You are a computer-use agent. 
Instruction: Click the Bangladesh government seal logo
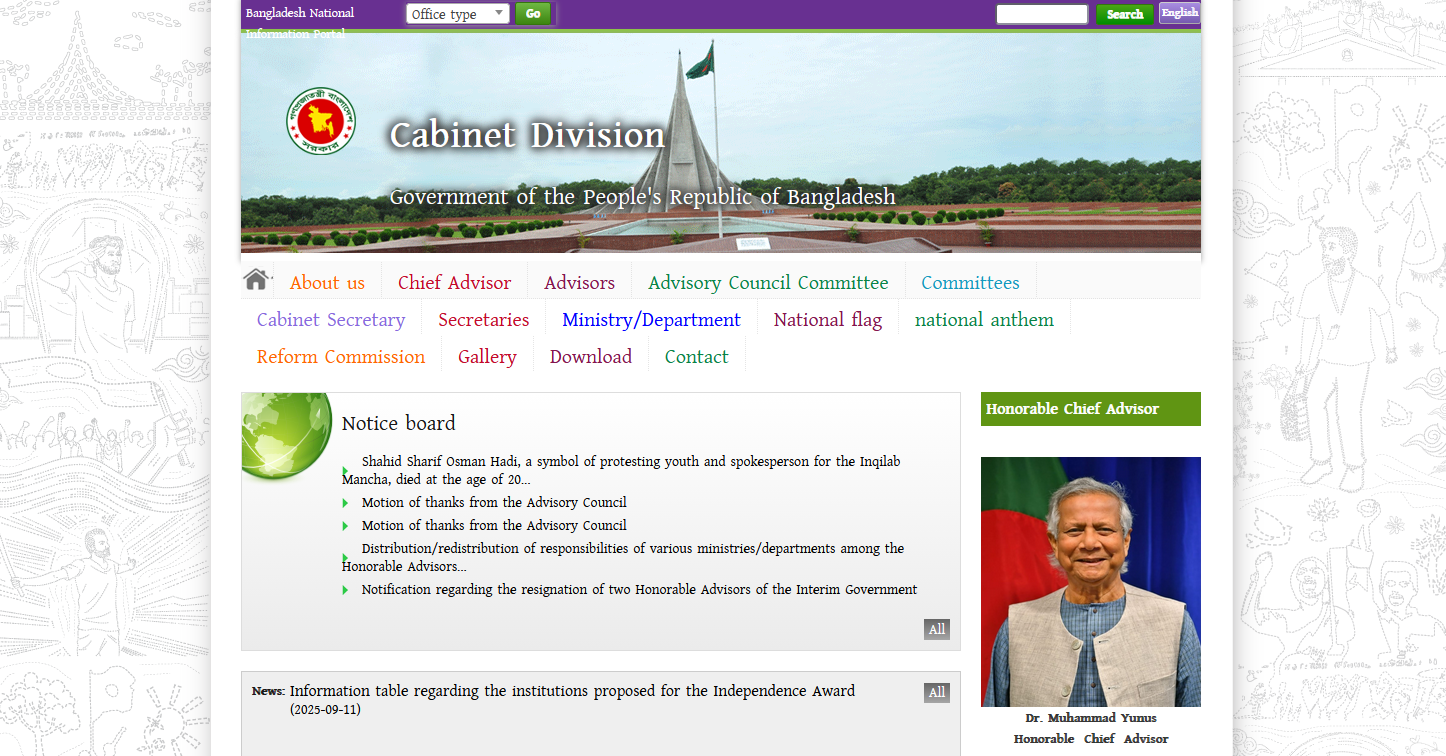coord(321,120)
